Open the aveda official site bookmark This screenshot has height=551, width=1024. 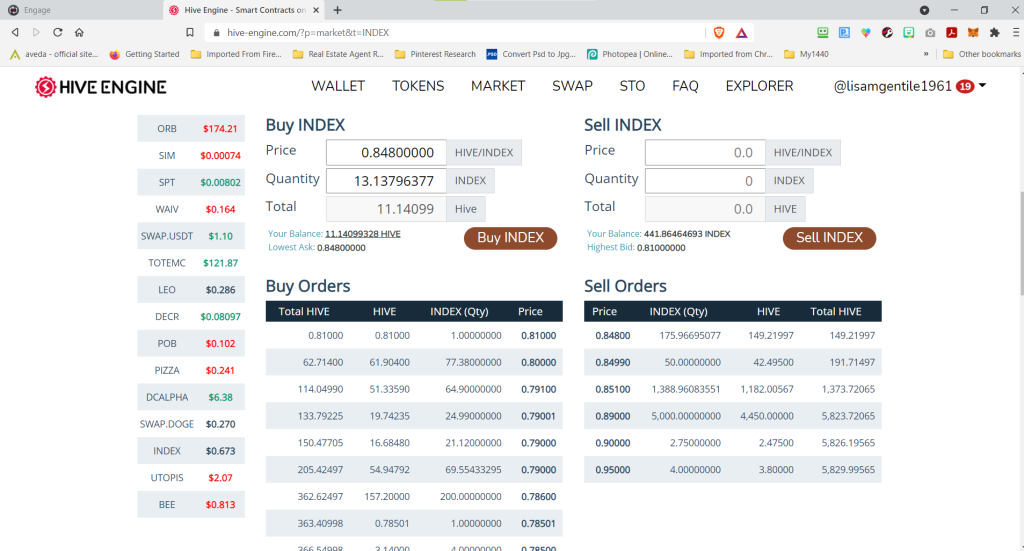[54, 54]
